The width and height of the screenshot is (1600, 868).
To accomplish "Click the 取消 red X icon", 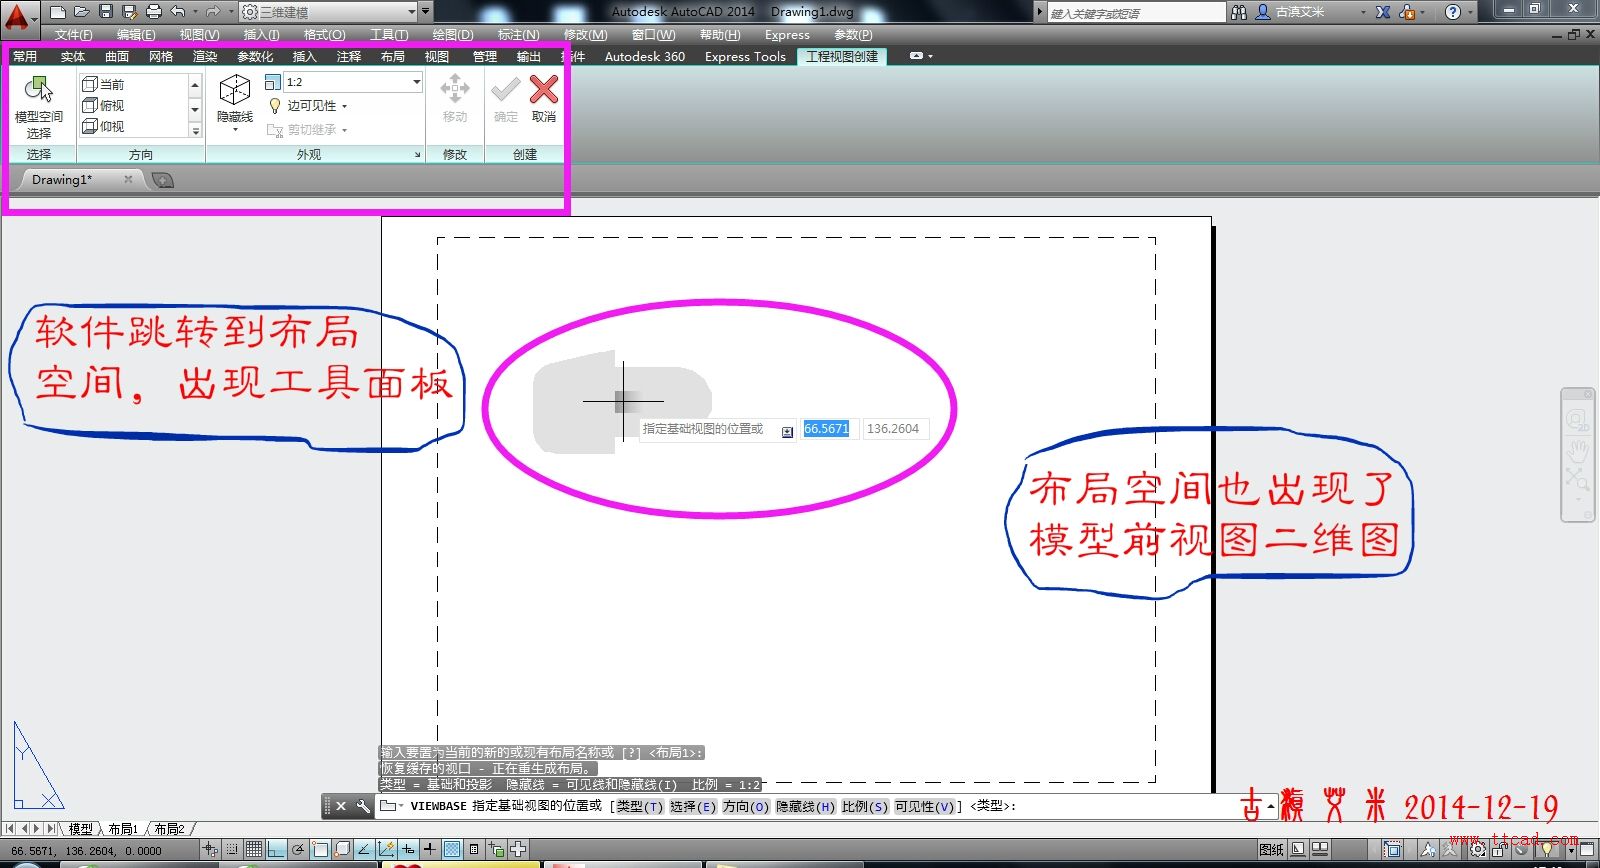I will (544, 89).
